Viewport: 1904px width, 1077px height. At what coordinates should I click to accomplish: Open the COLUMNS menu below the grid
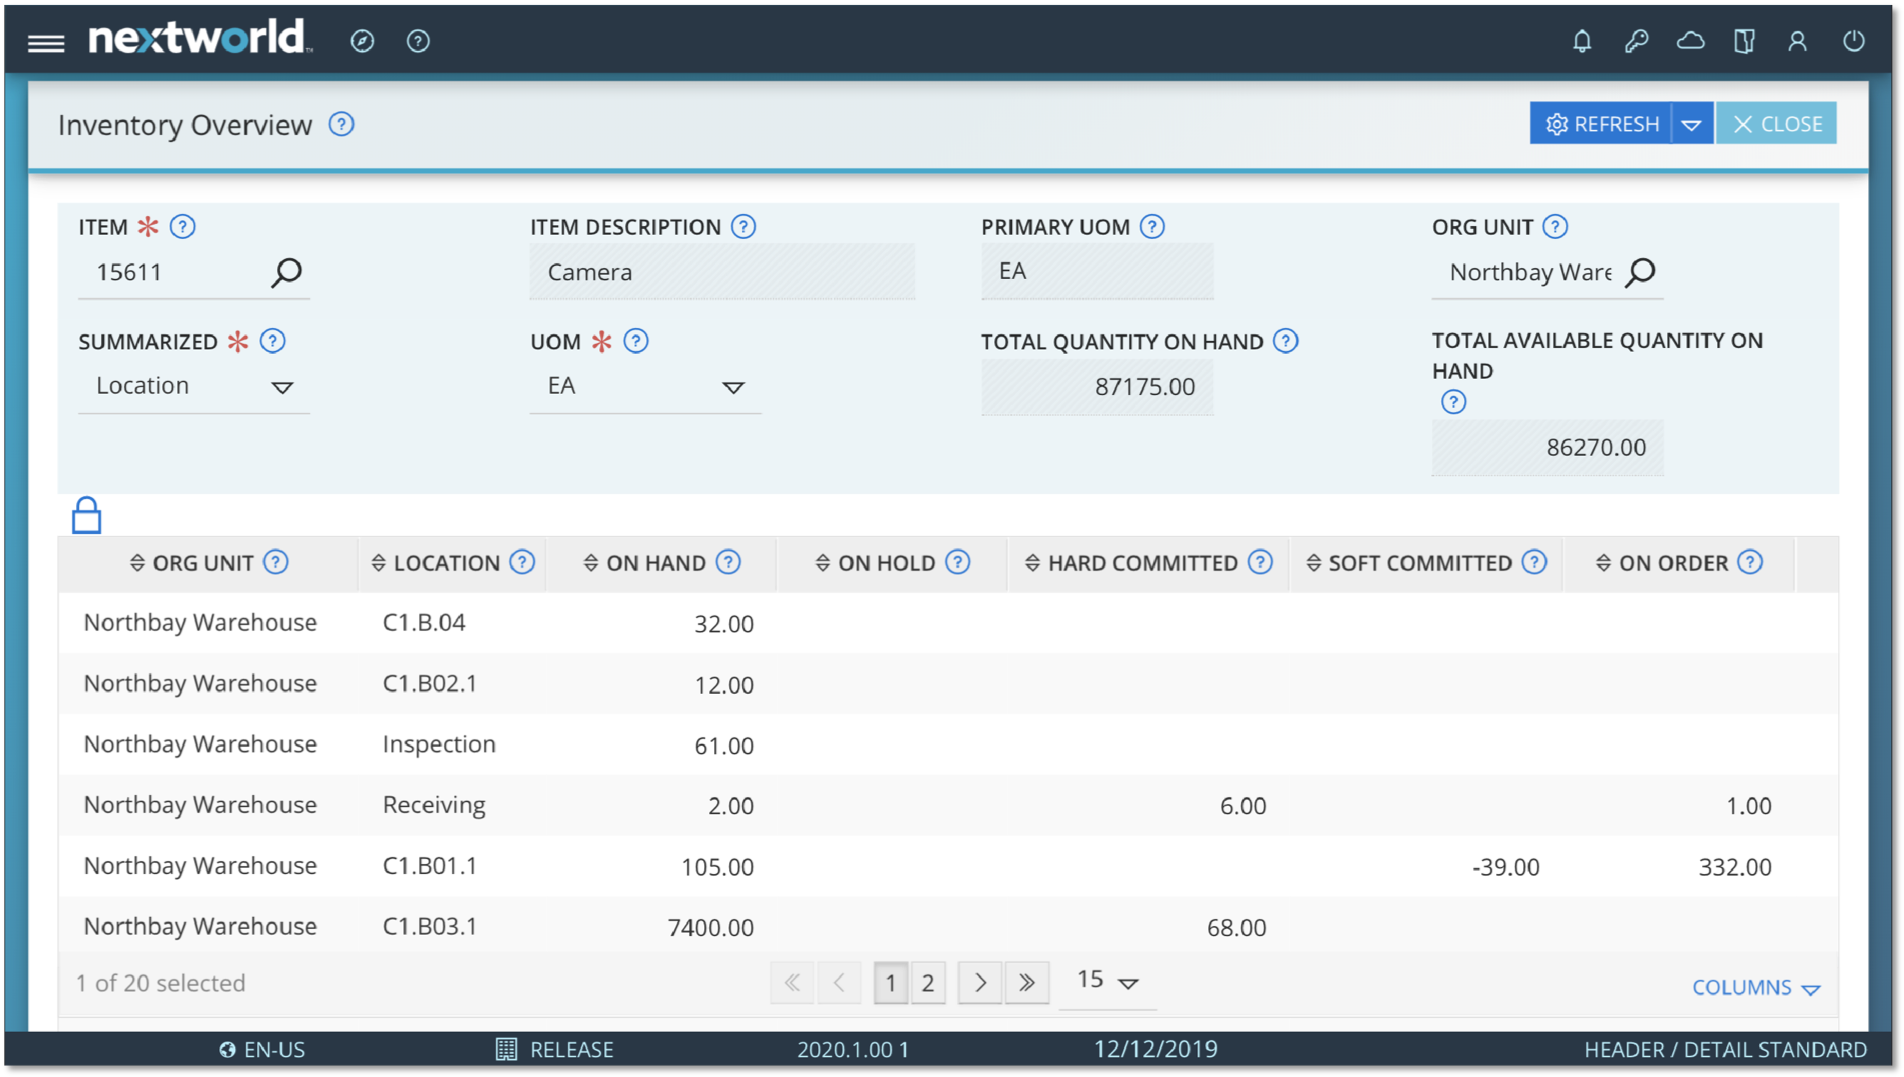1755,987
